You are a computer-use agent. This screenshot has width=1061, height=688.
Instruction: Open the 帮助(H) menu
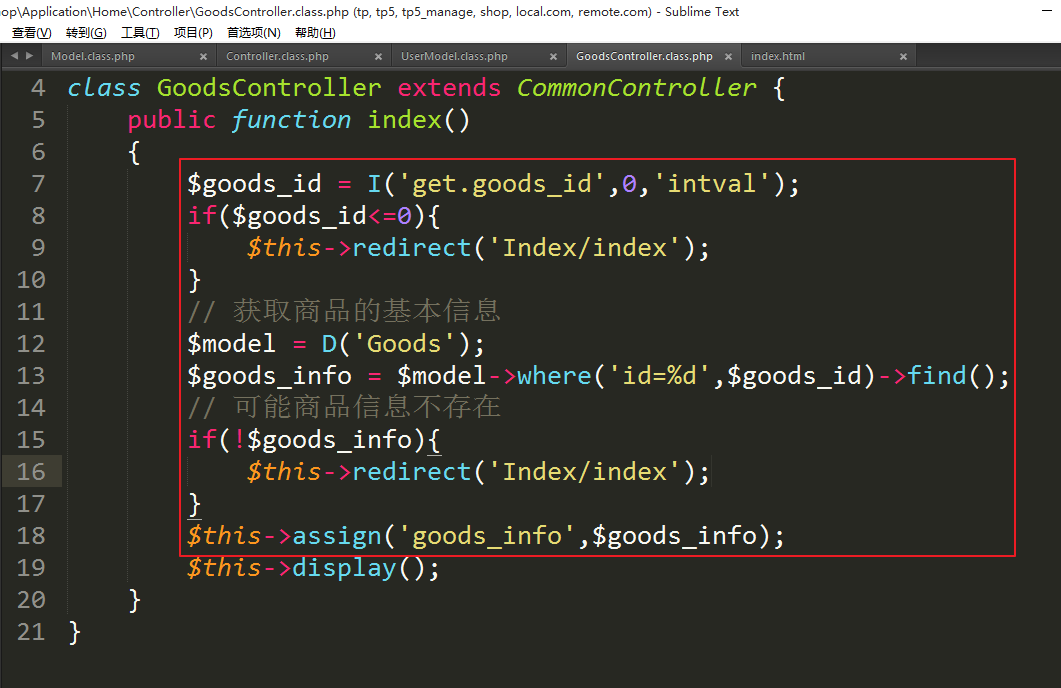(315, 33)
